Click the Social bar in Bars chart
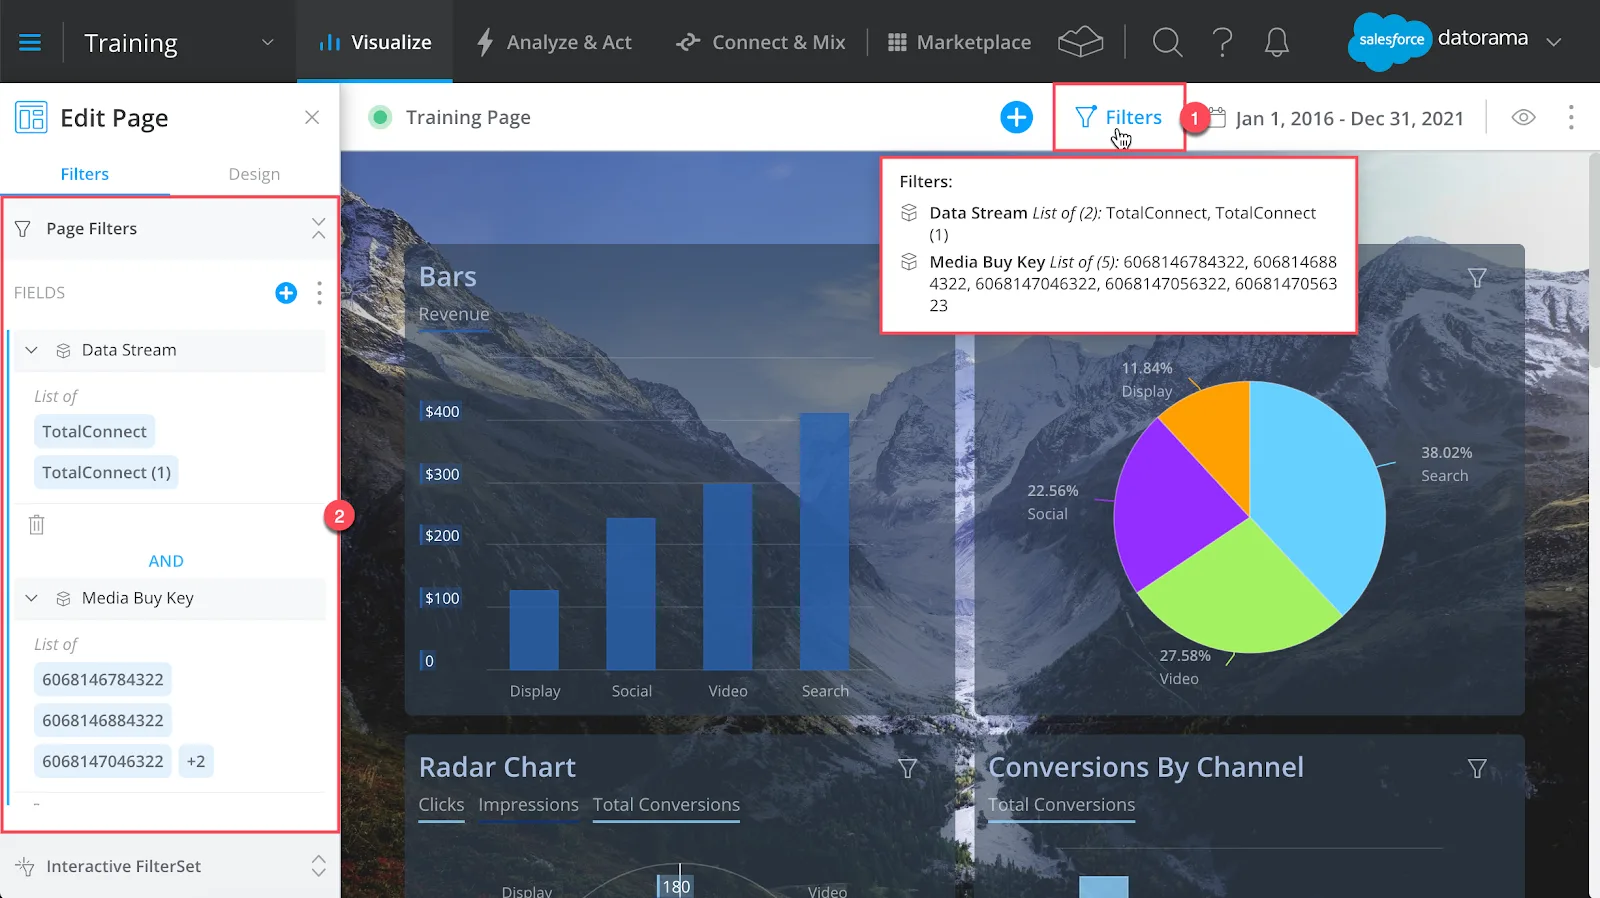The height and width of the screenshot is (898, 1600). point(631,594)
